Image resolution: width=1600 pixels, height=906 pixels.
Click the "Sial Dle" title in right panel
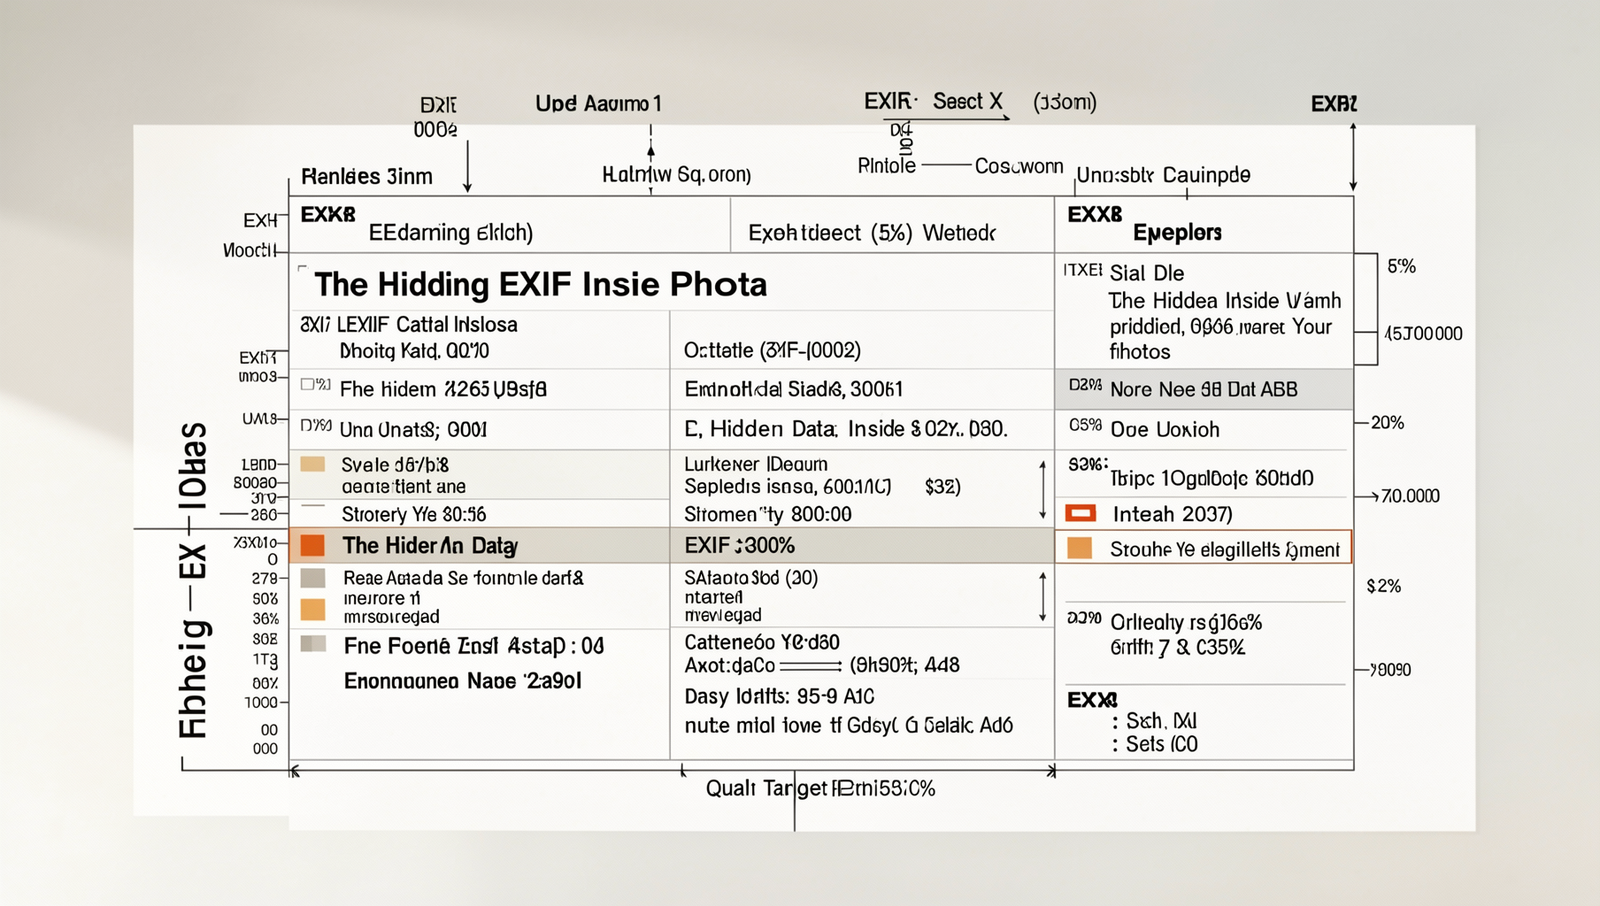1147,273
